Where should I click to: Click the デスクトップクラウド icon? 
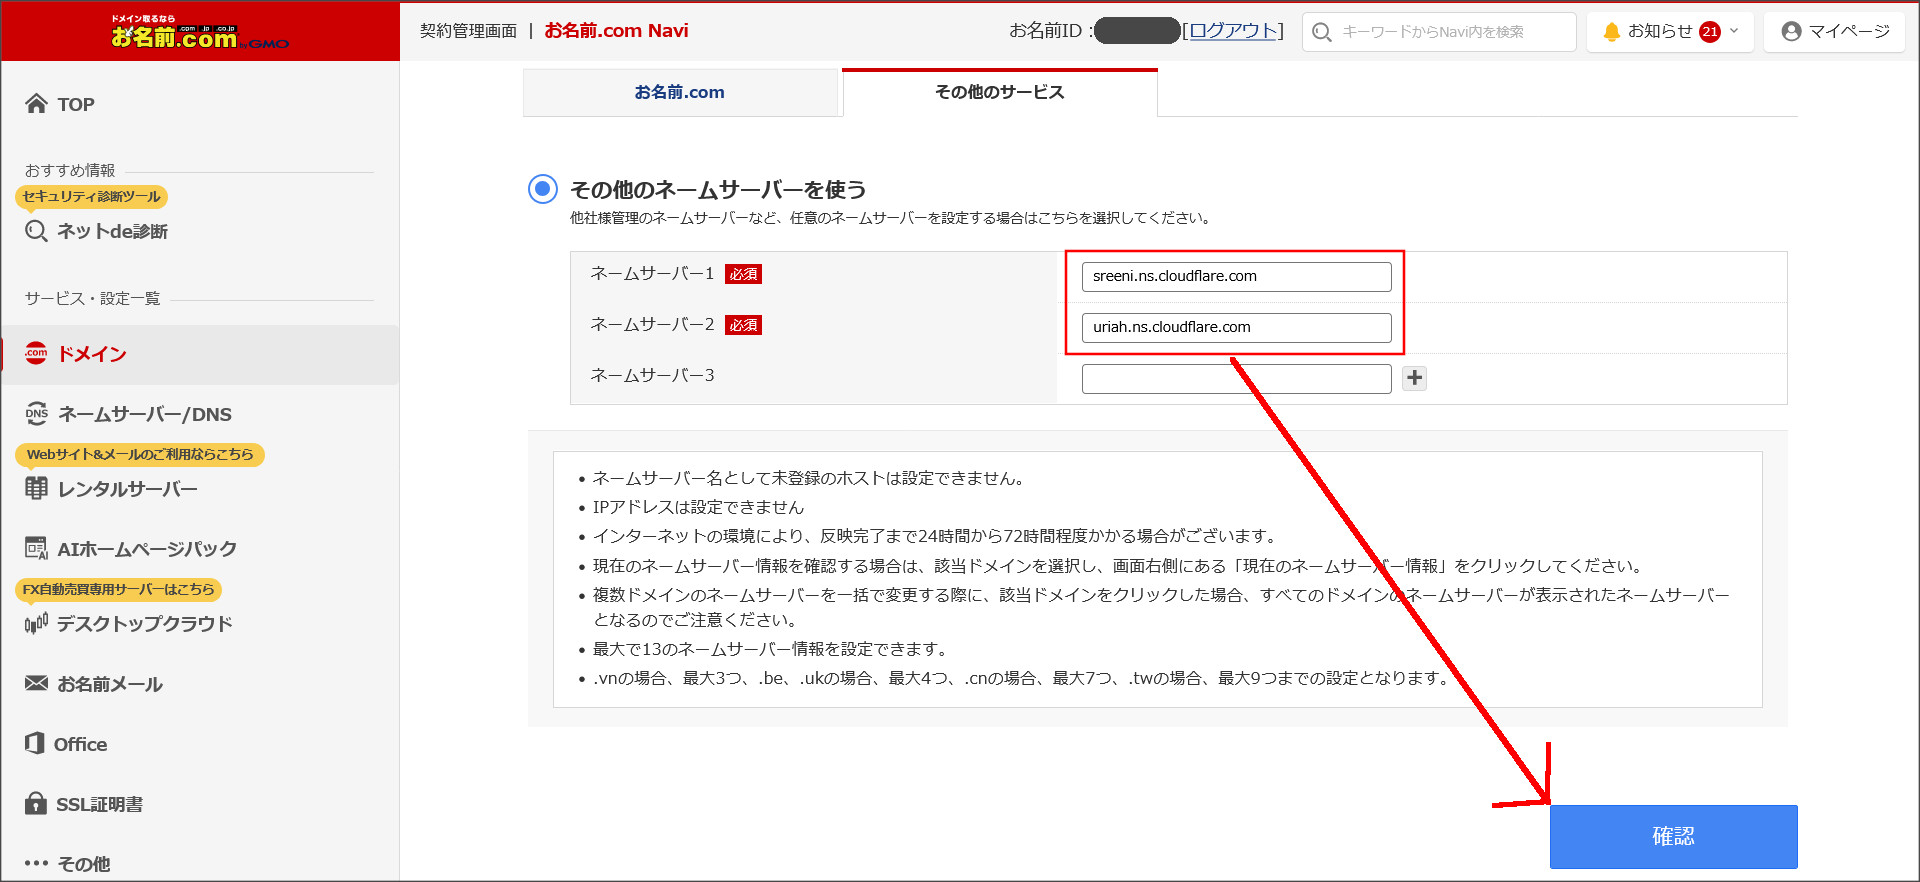36,624
